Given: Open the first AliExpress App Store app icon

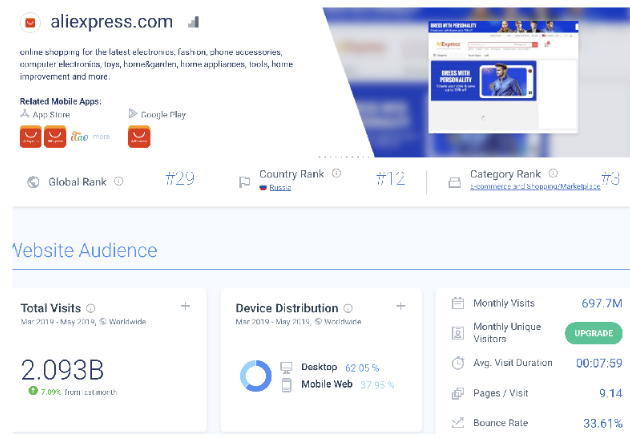Looking at the screenshot, I should pos(31,137).
